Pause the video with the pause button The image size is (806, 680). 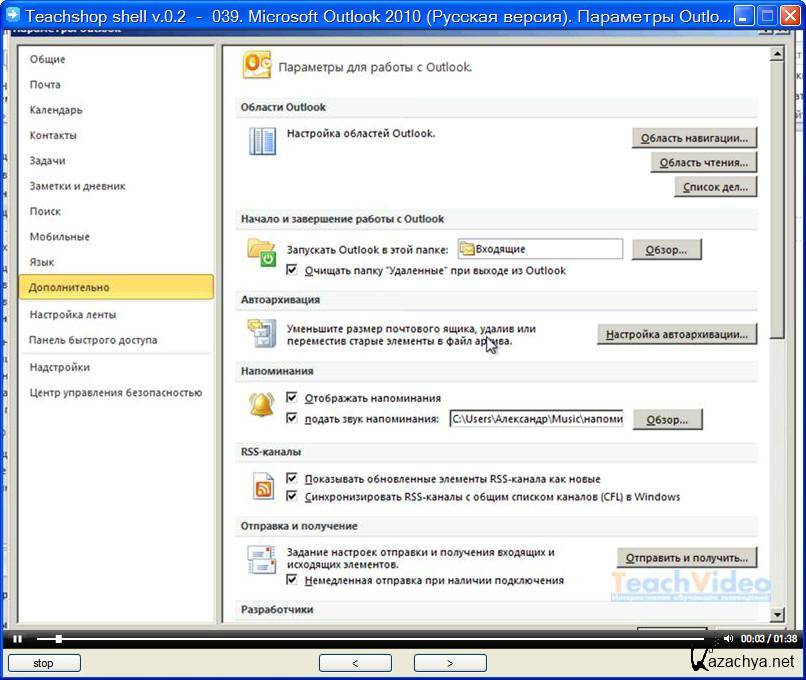coord(17,638)
